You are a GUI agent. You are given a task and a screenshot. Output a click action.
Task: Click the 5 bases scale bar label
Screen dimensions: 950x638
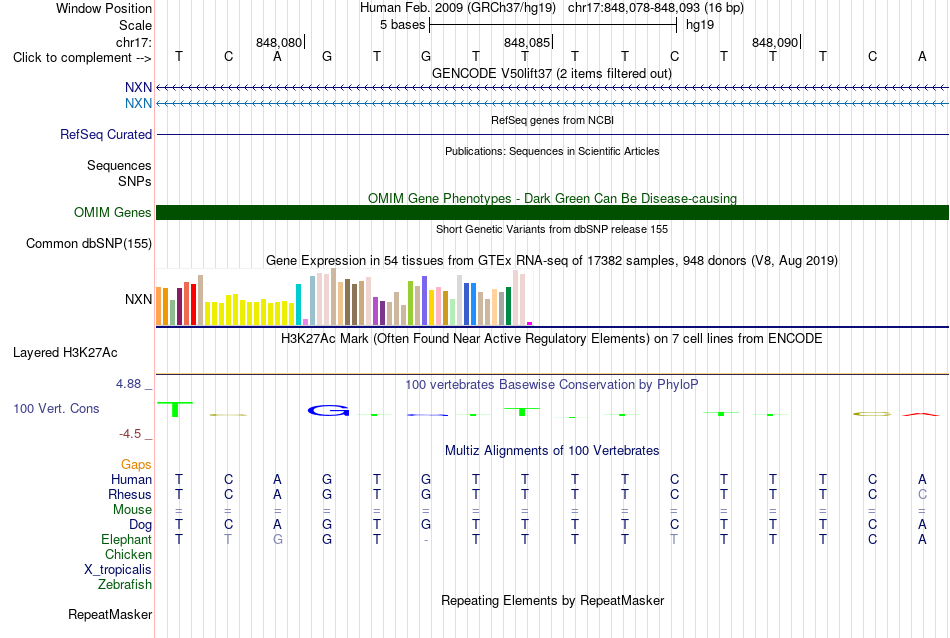(x=402, y=25)
